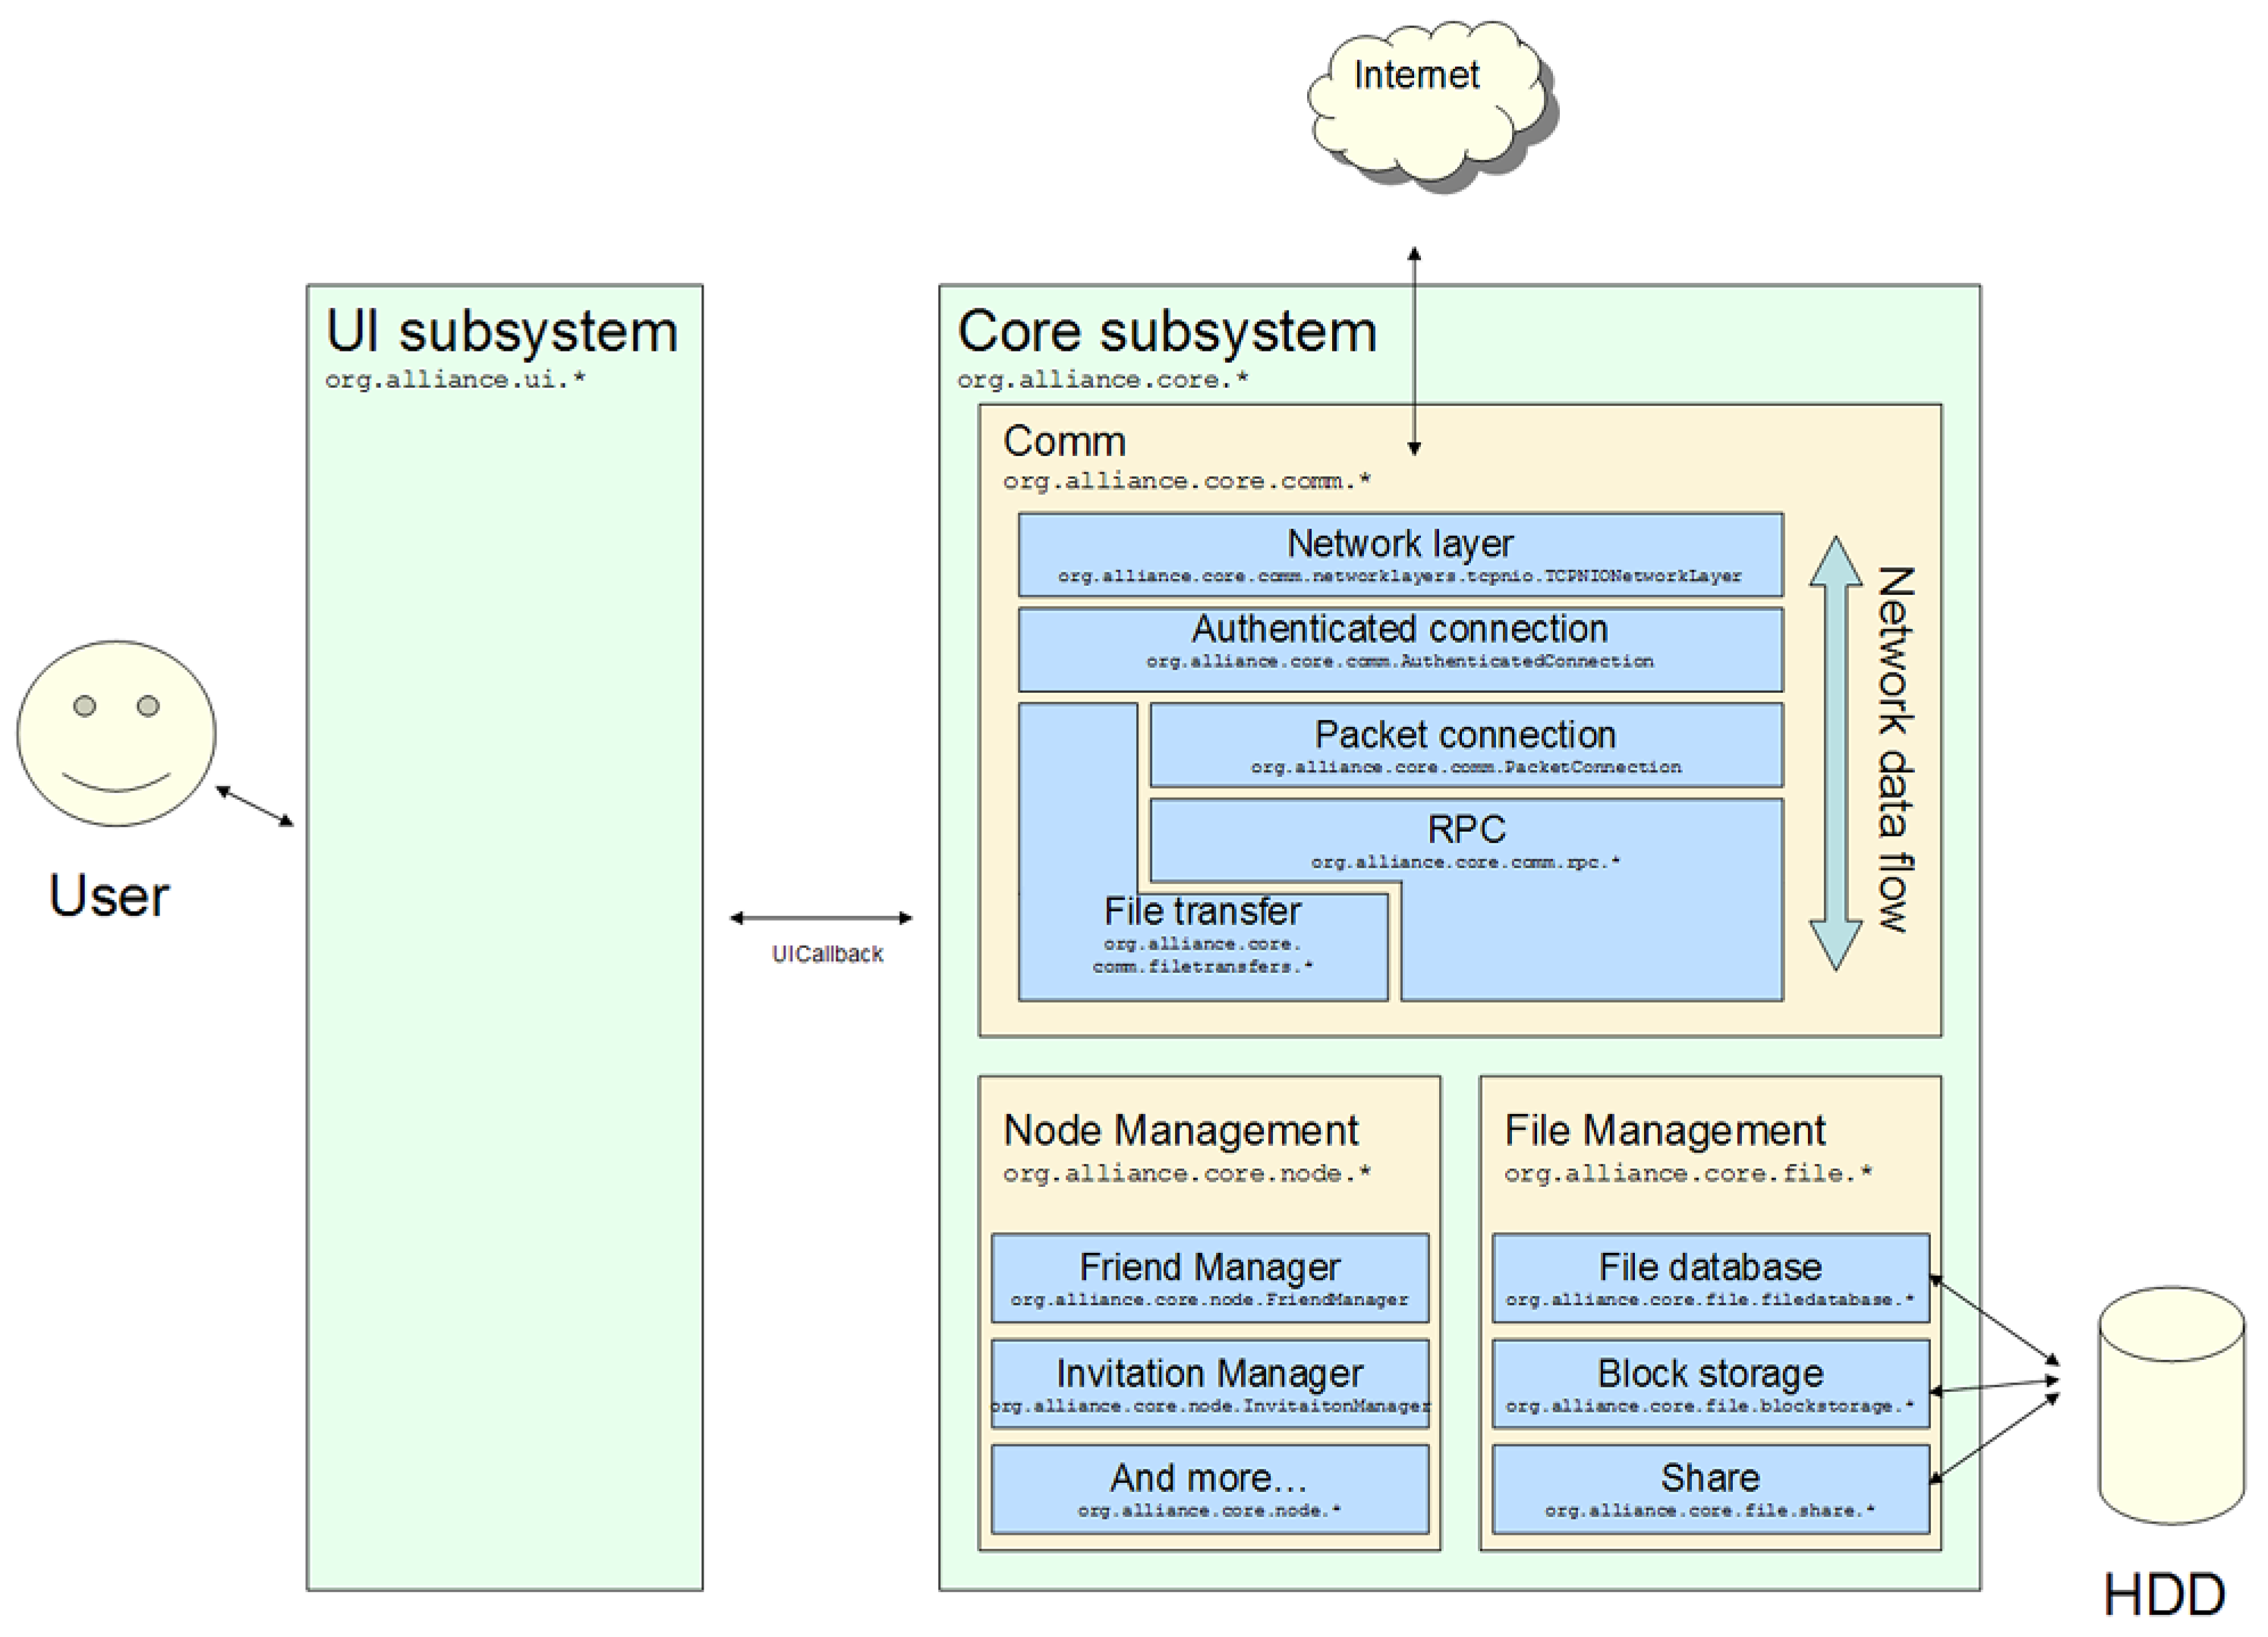This screenshot has height=1637, width=2268.
Task: Click the vertical arrow connecting Internet to Comm
Action: 1414,350
